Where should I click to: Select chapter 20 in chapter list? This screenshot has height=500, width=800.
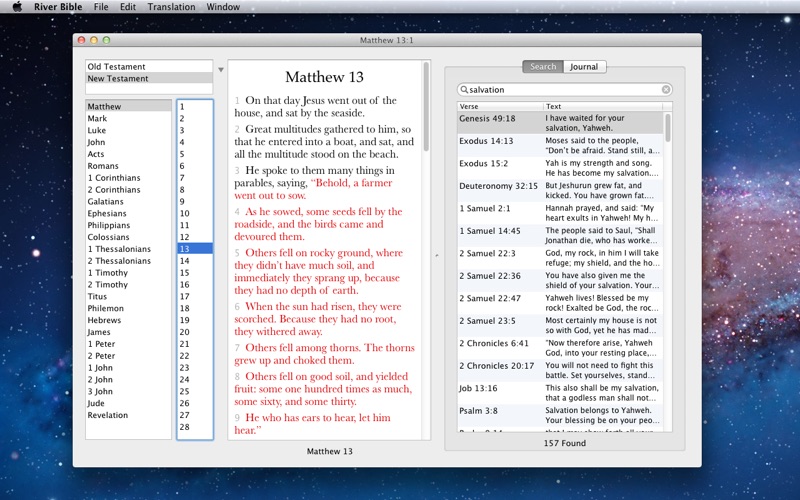184,332
